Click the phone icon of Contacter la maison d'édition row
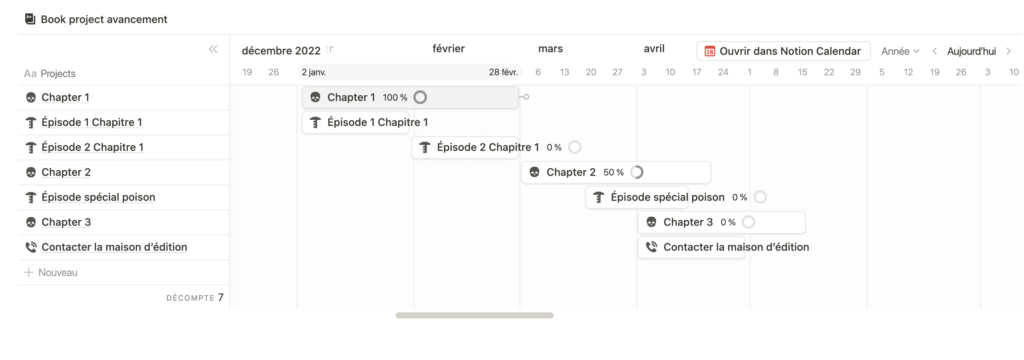The image size is (1024, 360). coord(30,247)
